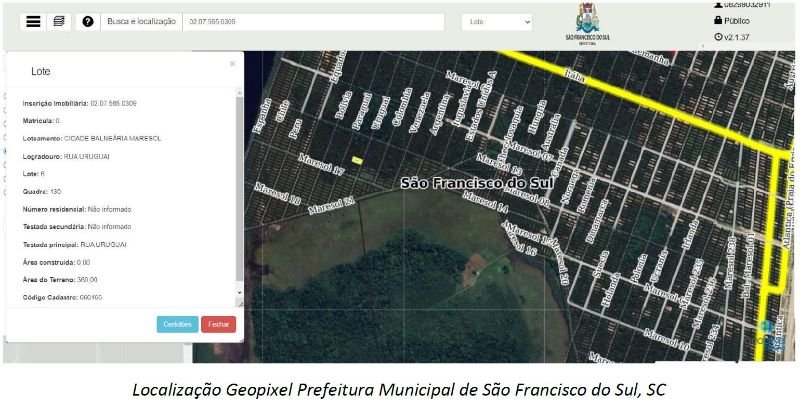The height and width of the screenshot is (407, 800).
Task: Click the scrollbar down arrow in Lote panel
Action: (240, 293)
